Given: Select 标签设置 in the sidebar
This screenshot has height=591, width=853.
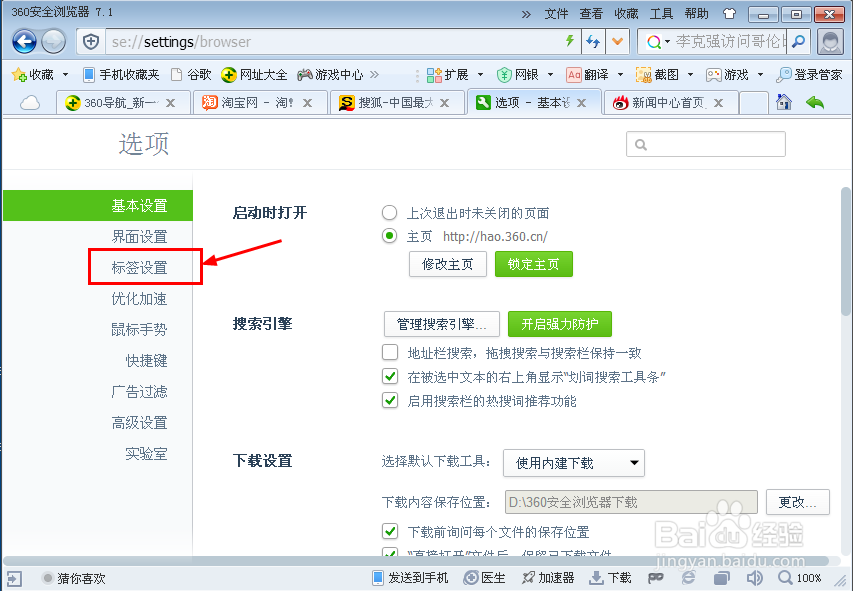Looking at the screenshot, I should [139, 268].
